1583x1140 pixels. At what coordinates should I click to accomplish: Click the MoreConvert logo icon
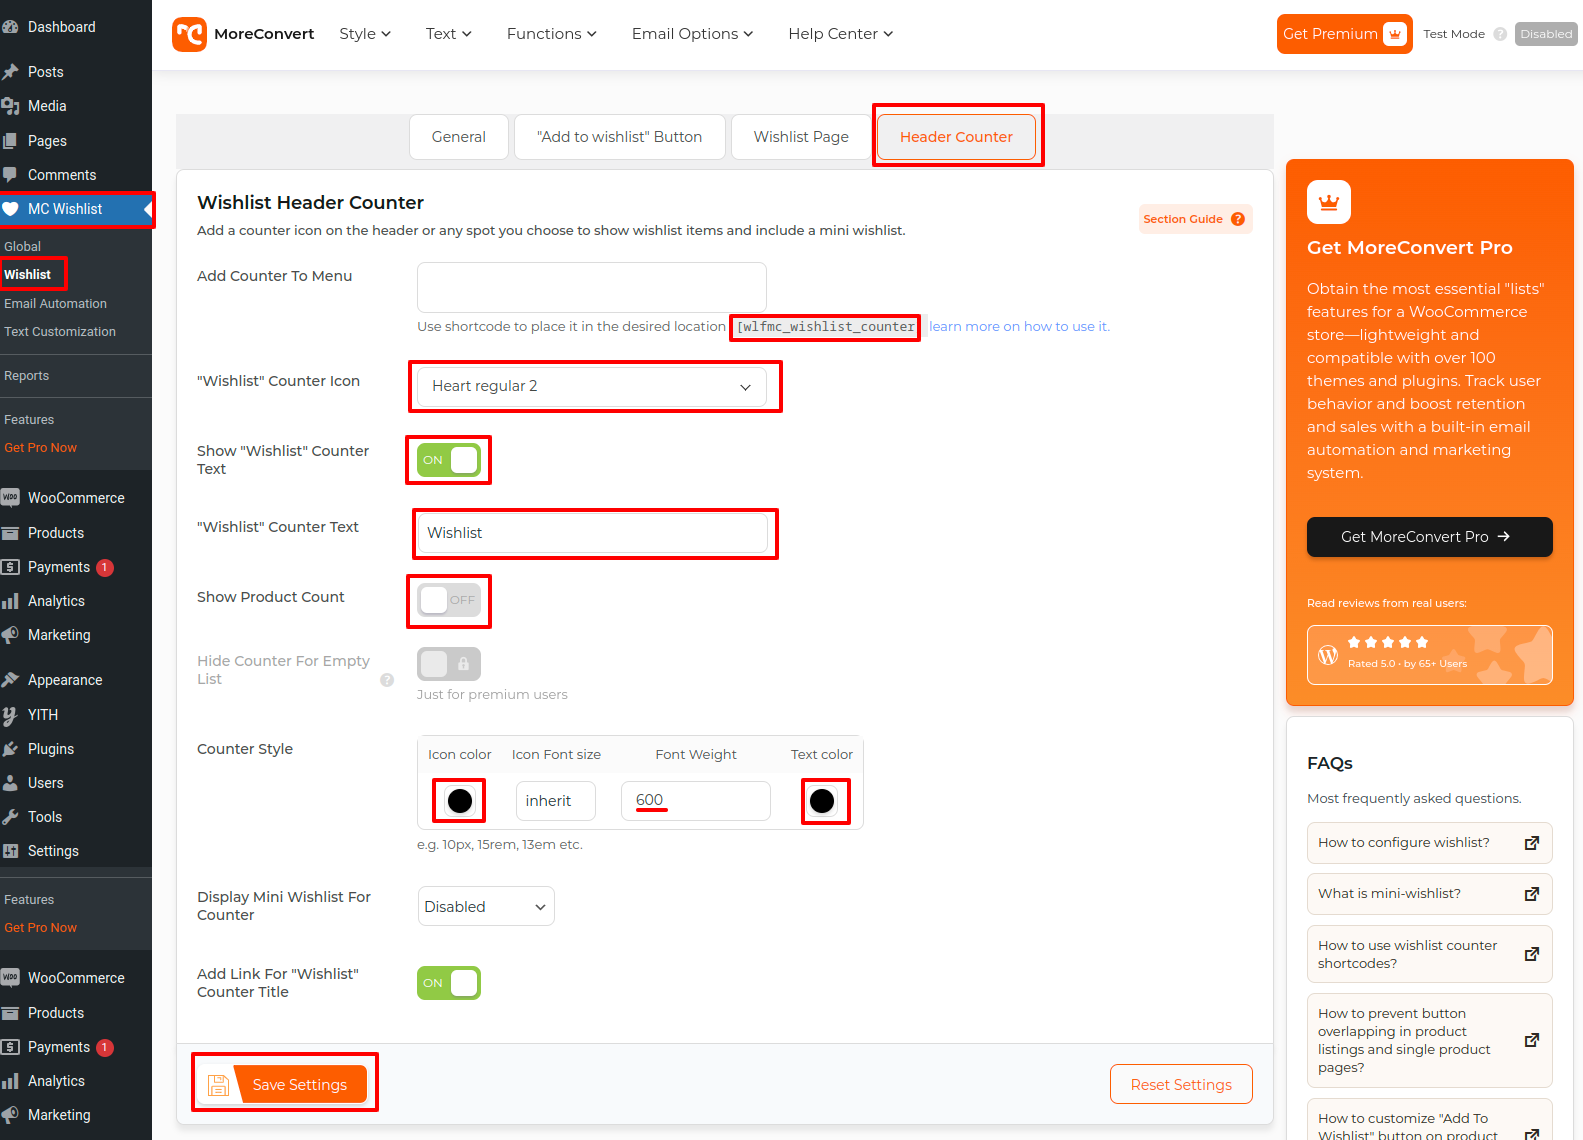click(x=189, y=34)
